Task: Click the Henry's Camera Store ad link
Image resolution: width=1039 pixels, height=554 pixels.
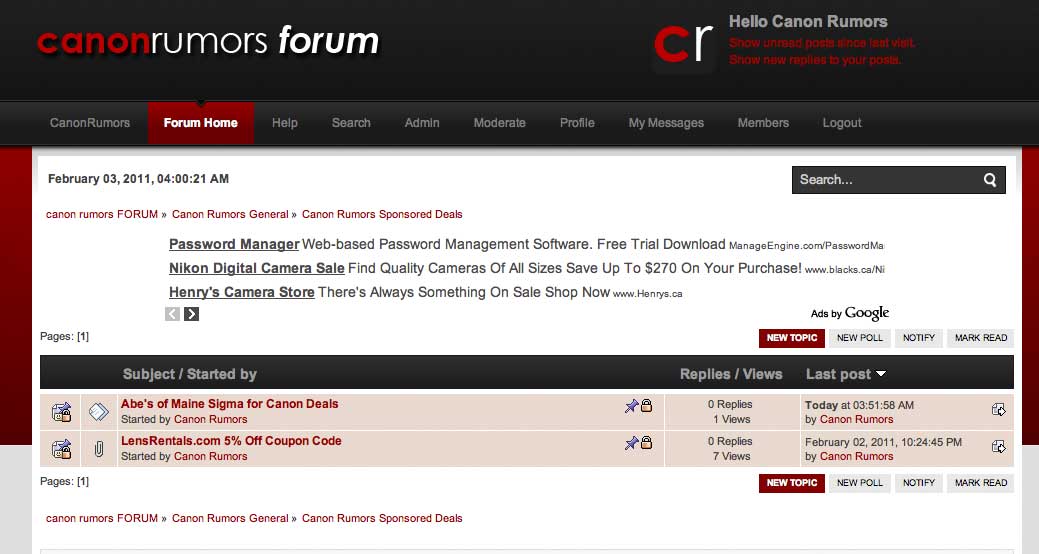Action: point(242,292)
